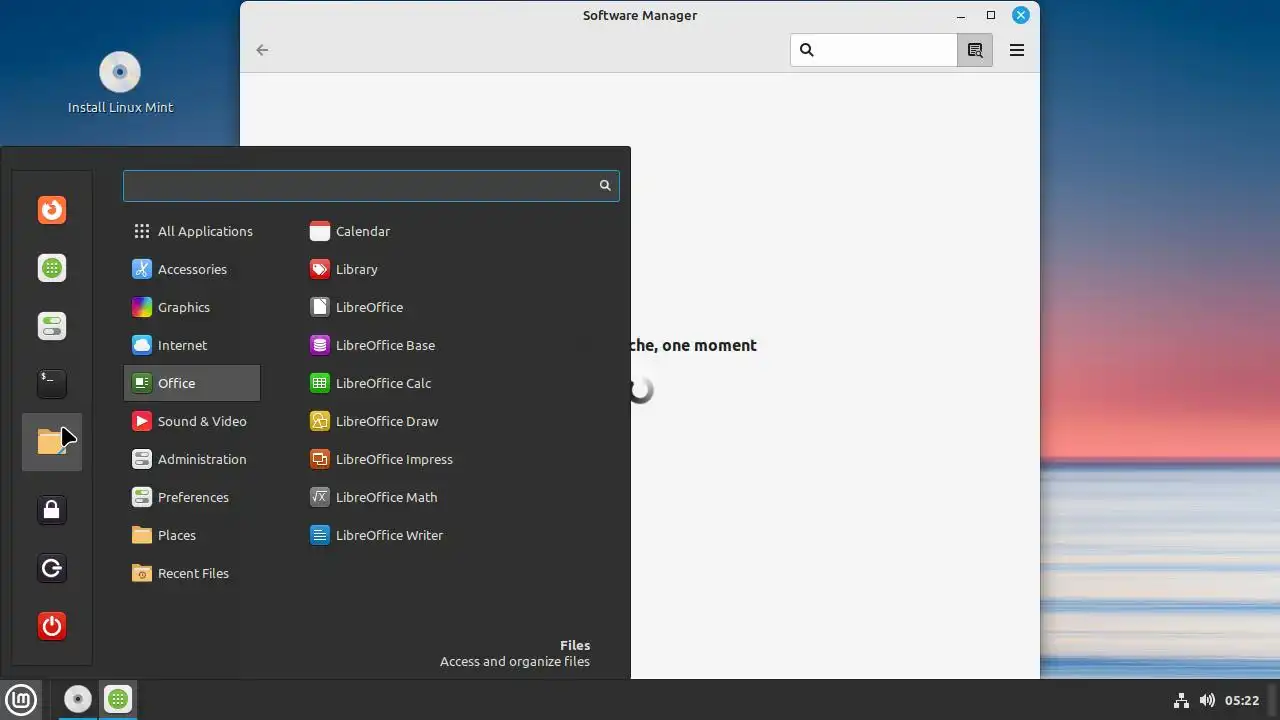Click the Linux Mint menu button in panel
The image size is (1280, 720).
(21, 700)
